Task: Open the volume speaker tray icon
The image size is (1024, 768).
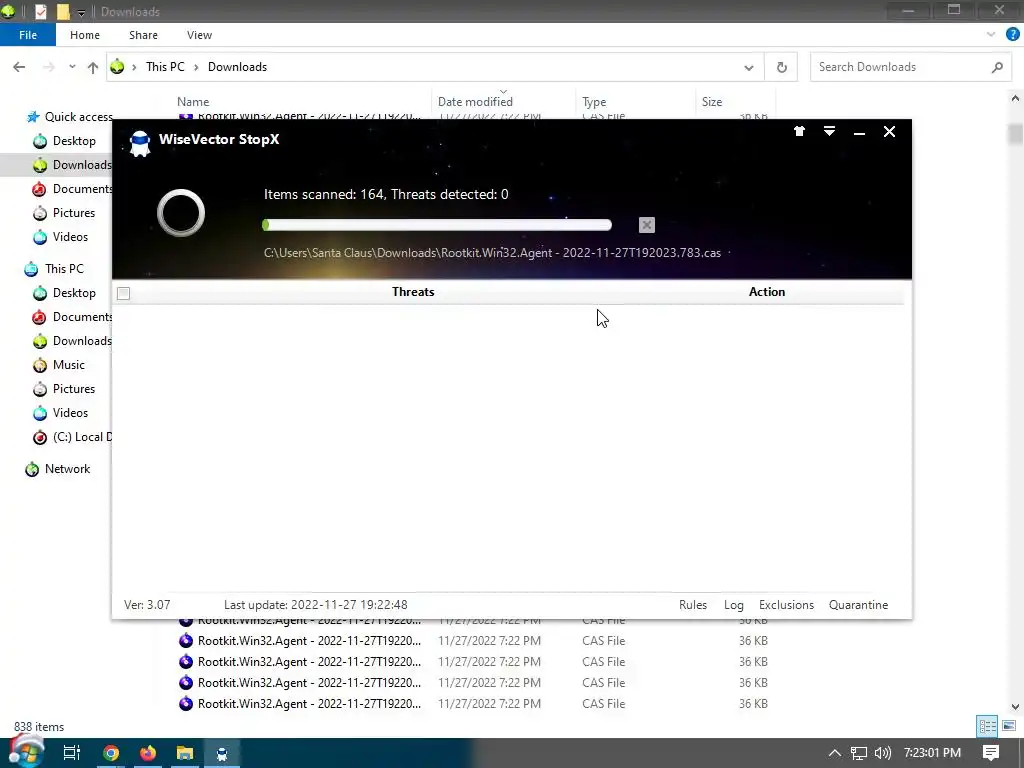Action: (883, 753)
